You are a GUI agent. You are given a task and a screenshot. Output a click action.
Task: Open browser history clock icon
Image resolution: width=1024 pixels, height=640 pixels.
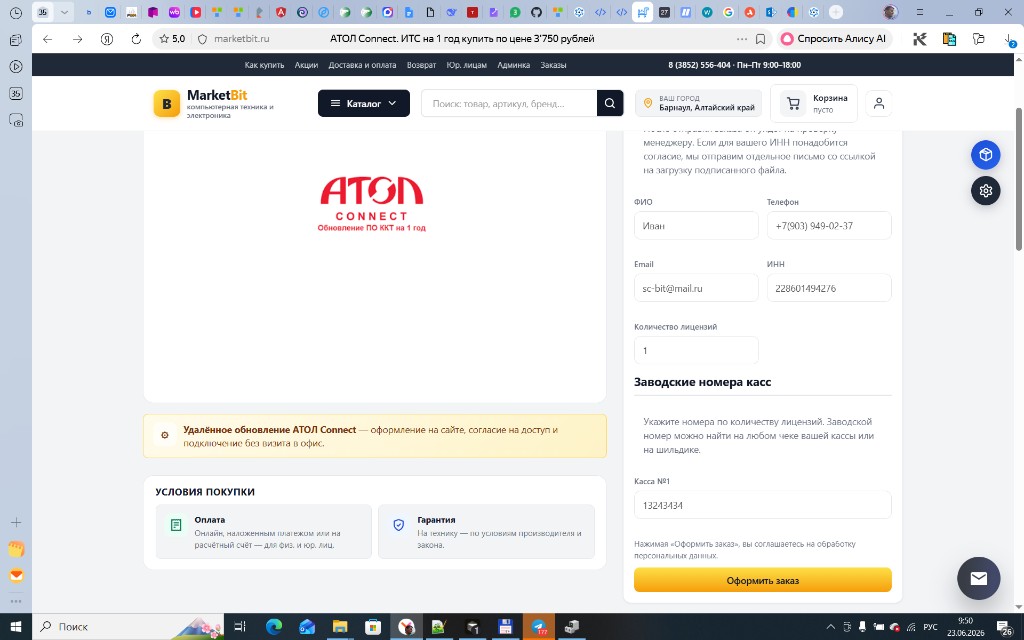click(x=16, y=12)
